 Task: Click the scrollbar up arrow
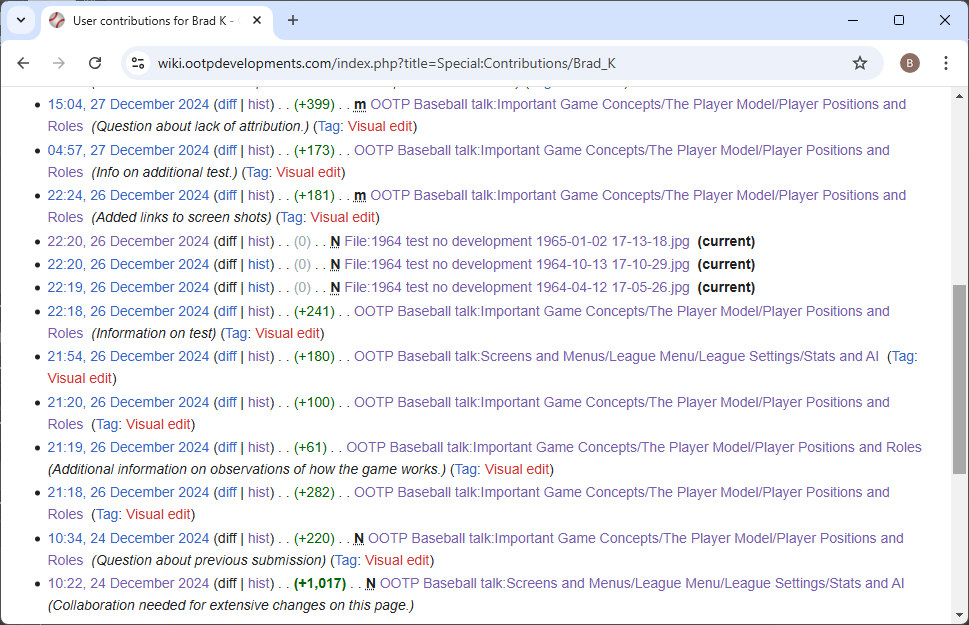tap(958, 96)
